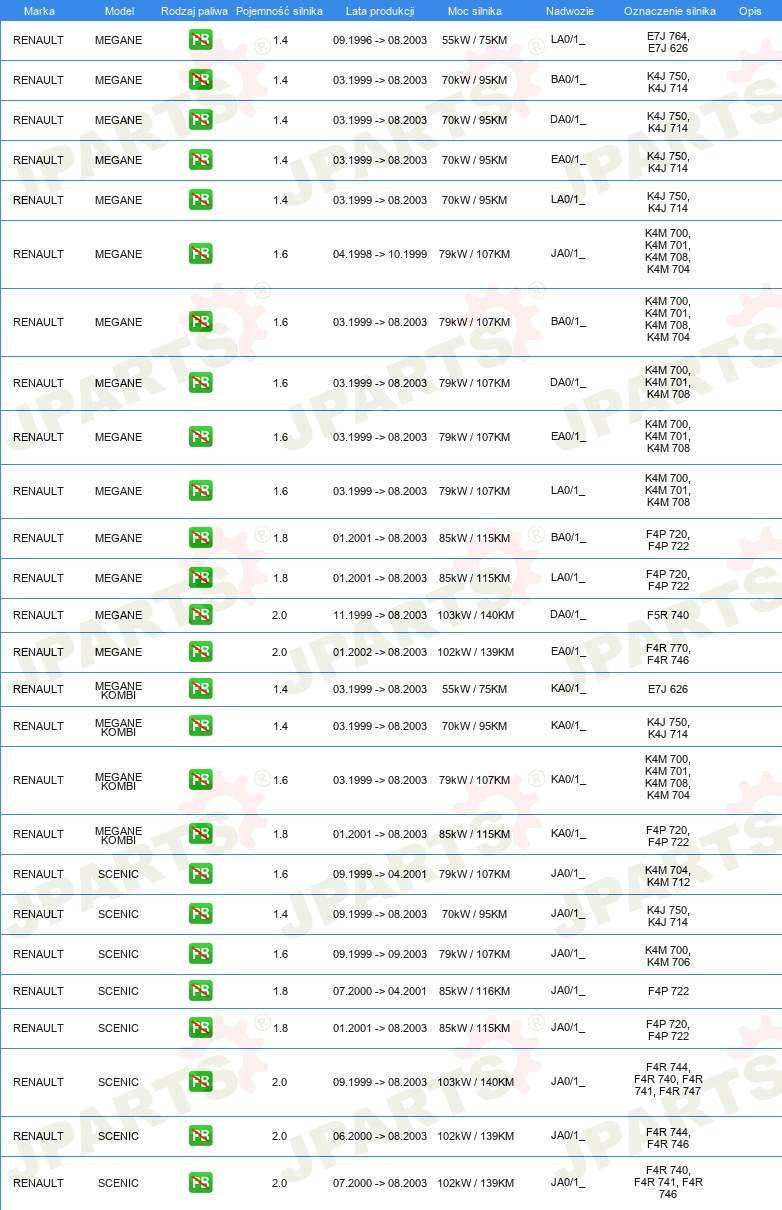Click body code DA0/1_ in Megane 2.0 row
This screenshot has width=782, height=1210.
click(568, 615)
